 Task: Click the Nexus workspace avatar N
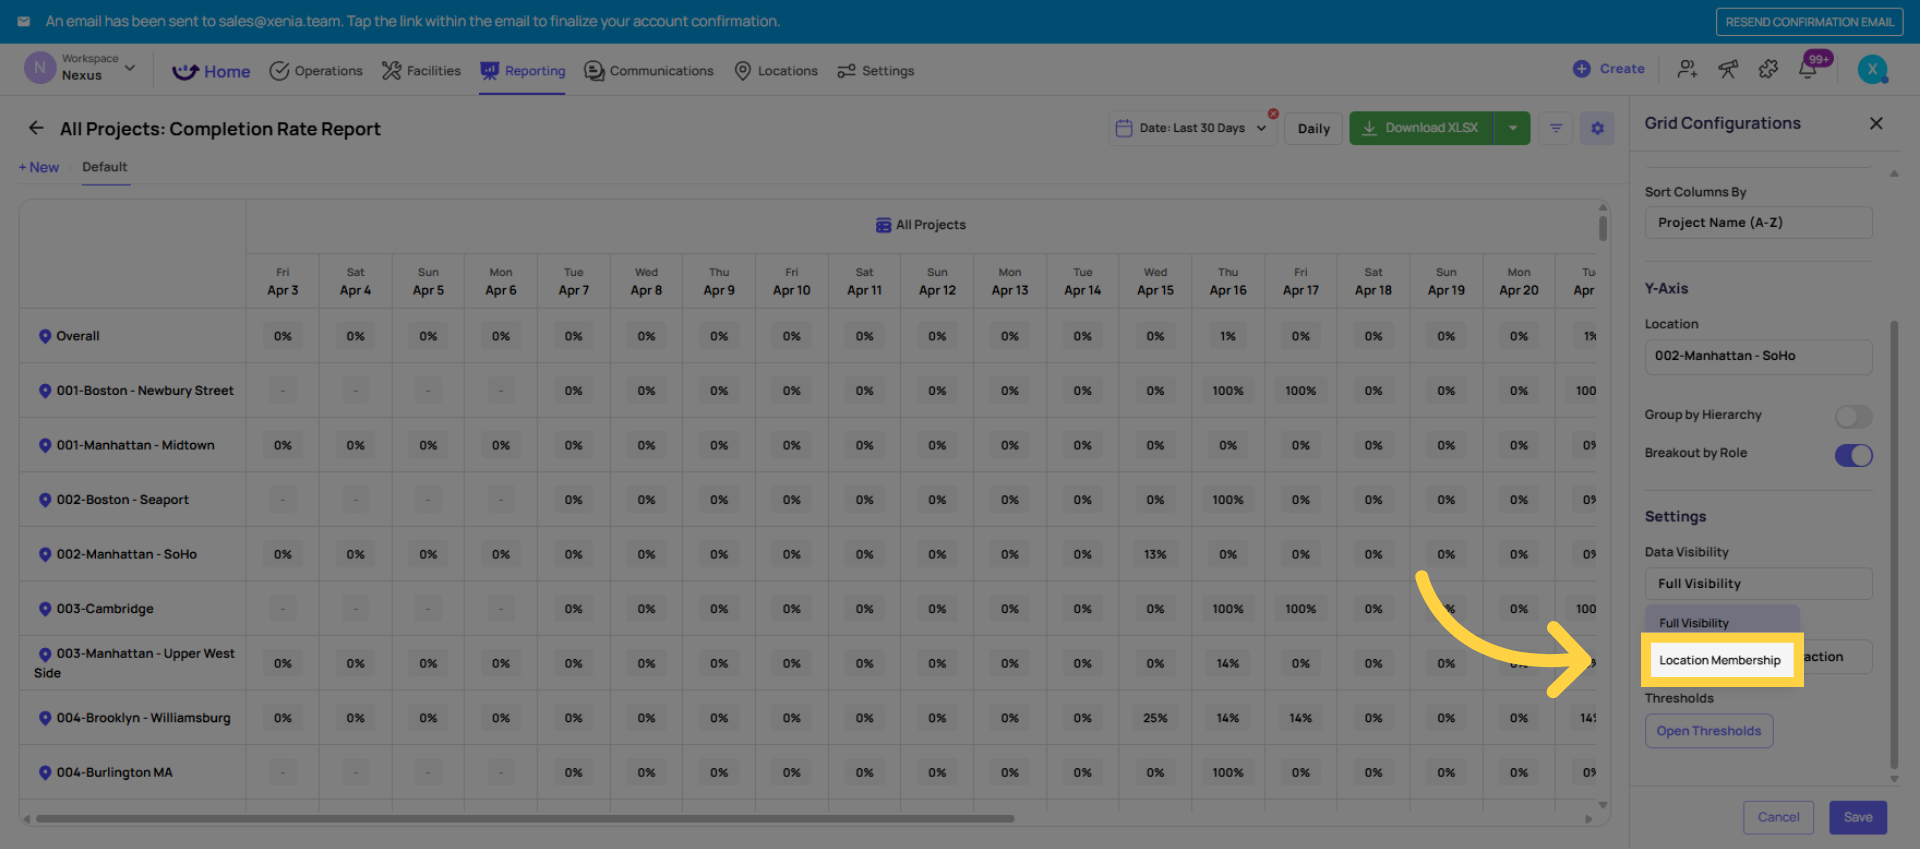click(x=40, y=67)
